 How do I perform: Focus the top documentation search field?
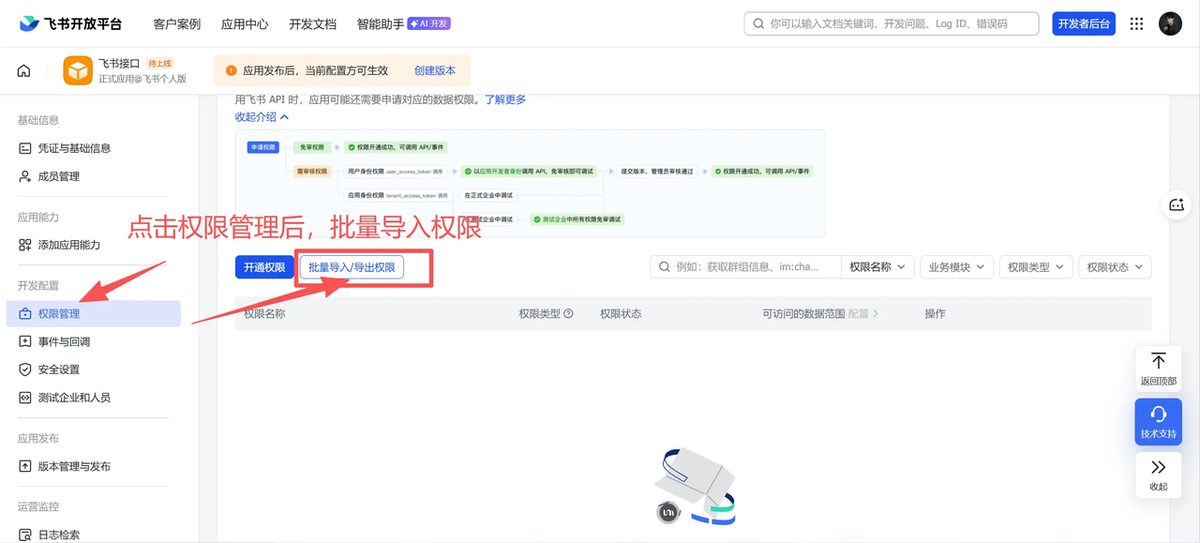pos(892,24)
